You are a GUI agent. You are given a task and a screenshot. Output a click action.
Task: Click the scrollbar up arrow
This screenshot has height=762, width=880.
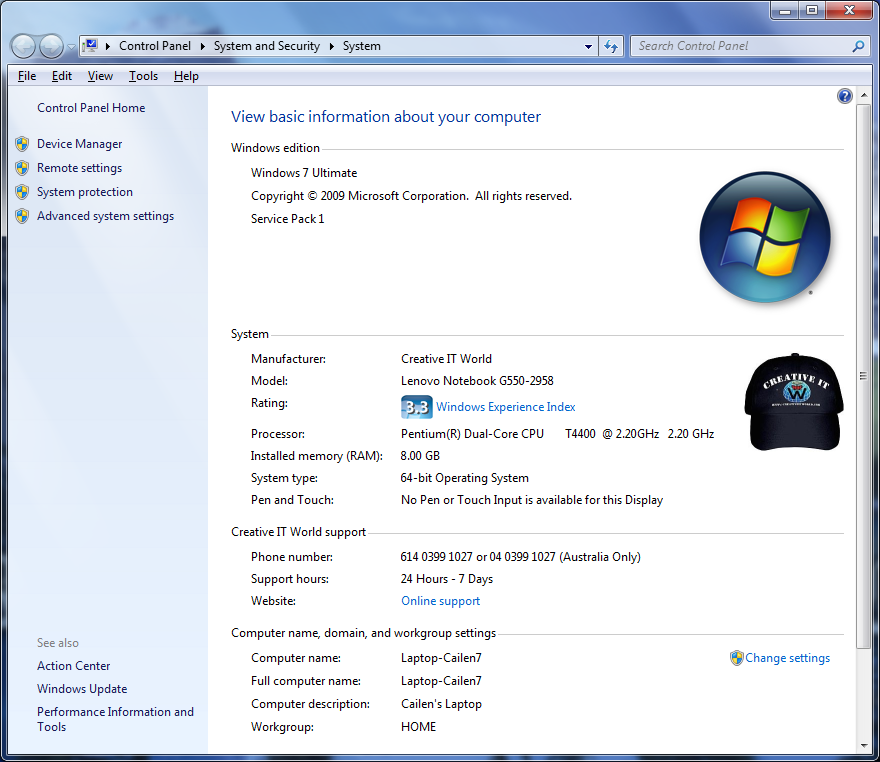[864, 95]
